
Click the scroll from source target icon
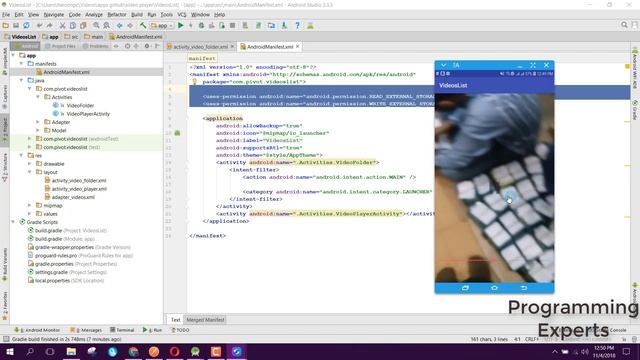[127, 46]
